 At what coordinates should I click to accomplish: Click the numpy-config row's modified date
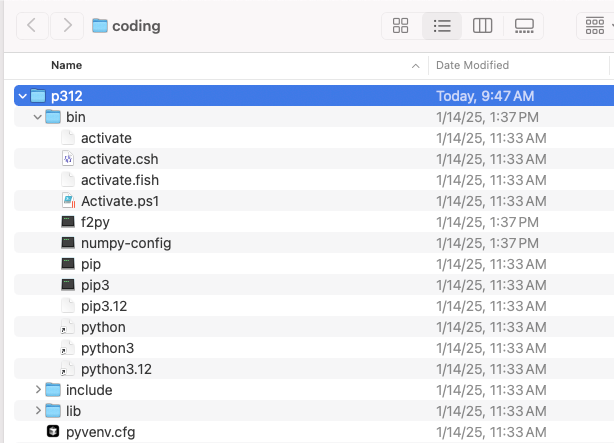pos(488,243)
